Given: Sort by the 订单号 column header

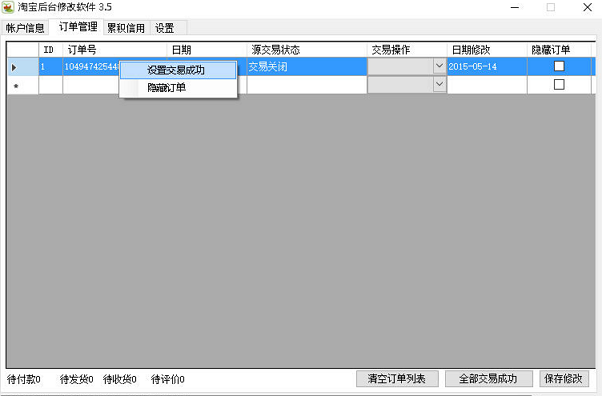Looking at the screenshot, I should point(114,50).
